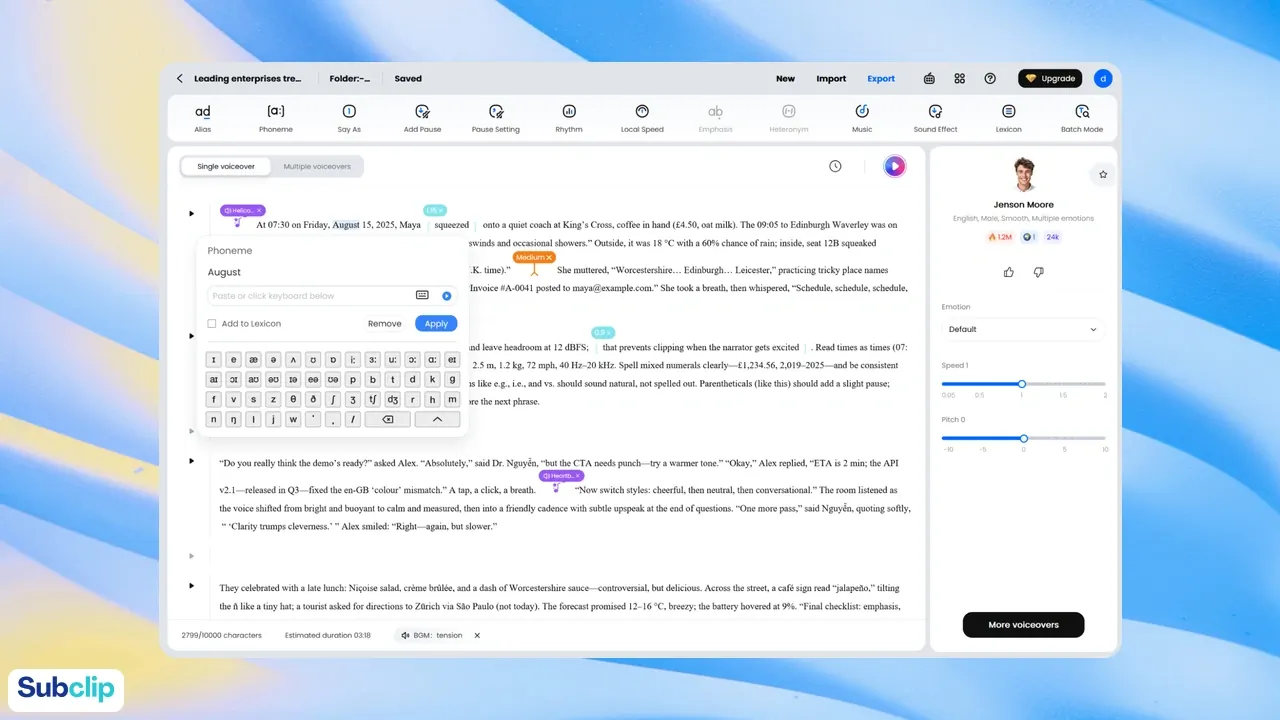This screenshot has width=1280, height=720.
Task: Click the robot icon in the header
Action: pyautogui.click(x=929, y=78)
